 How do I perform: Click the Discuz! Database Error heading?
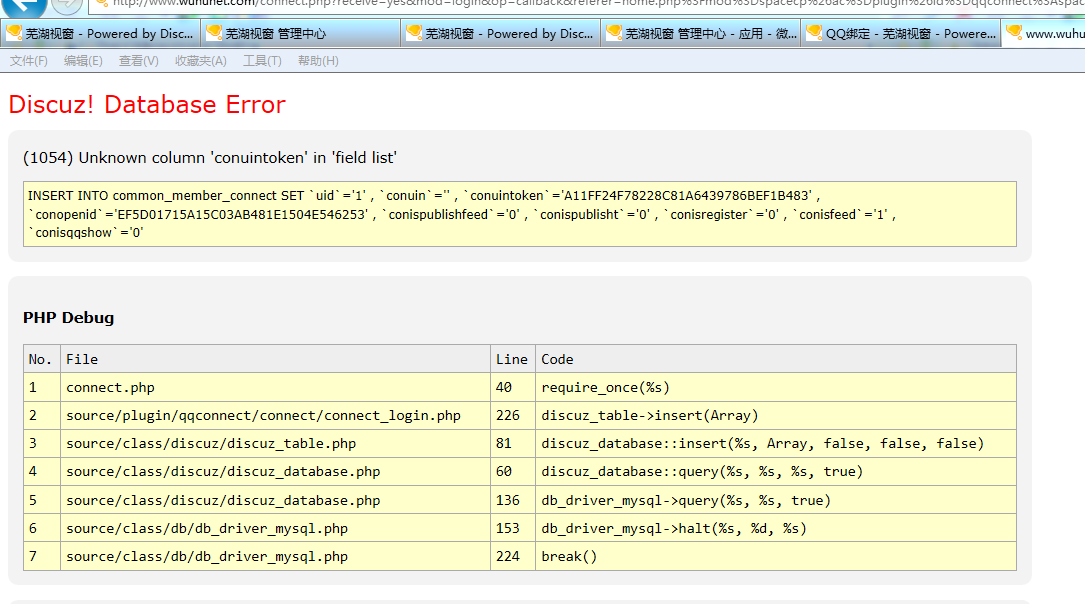147,105
